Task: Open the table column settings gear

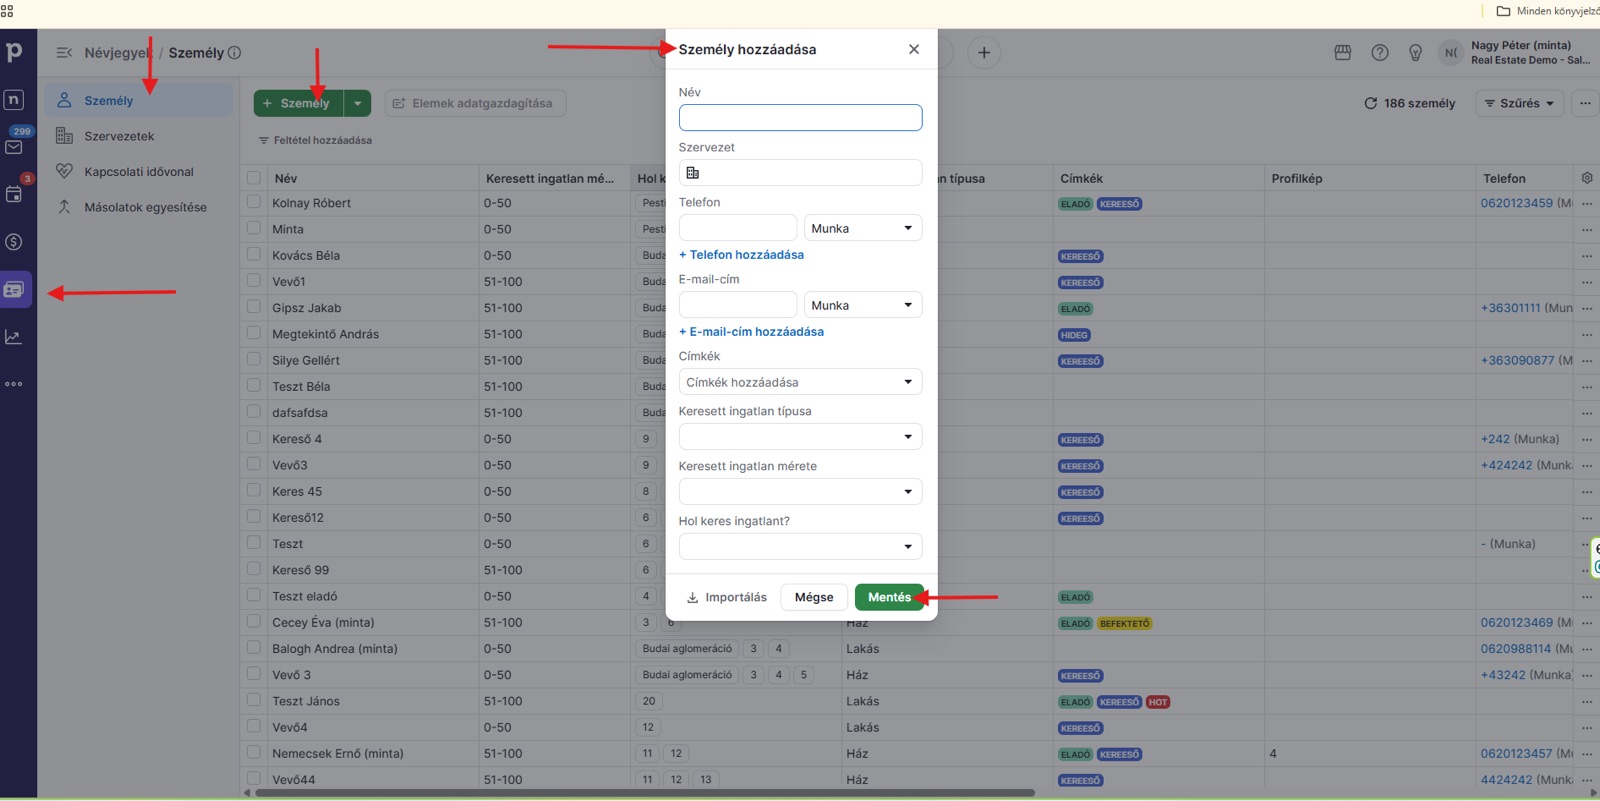Action: click(1587, 178)
